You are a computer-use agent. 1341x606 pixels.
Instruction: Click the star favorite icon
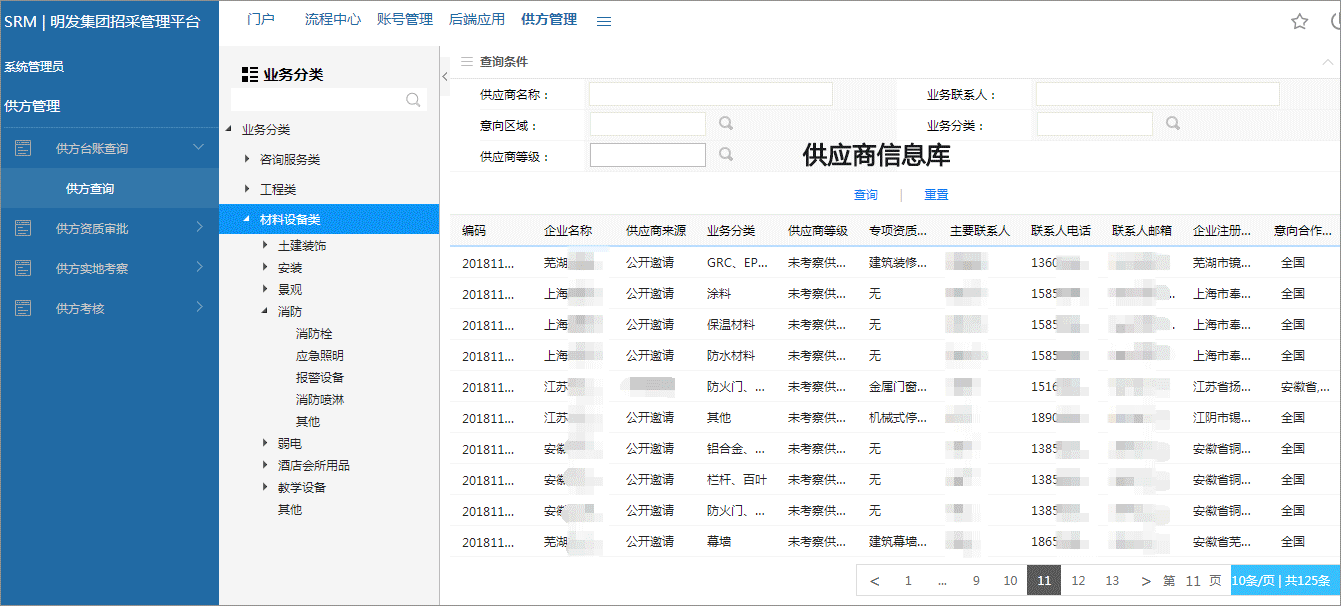(1299, 21)
